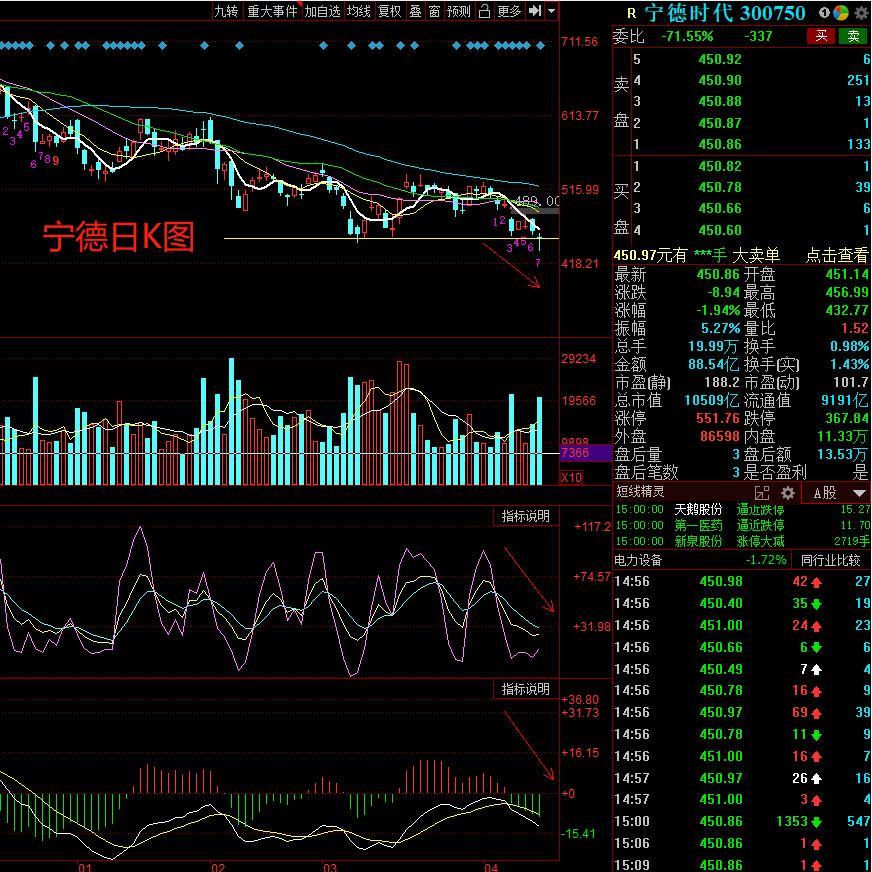Click the 委比 -71.55% value
872x872 pixels.
pos(687,36)
